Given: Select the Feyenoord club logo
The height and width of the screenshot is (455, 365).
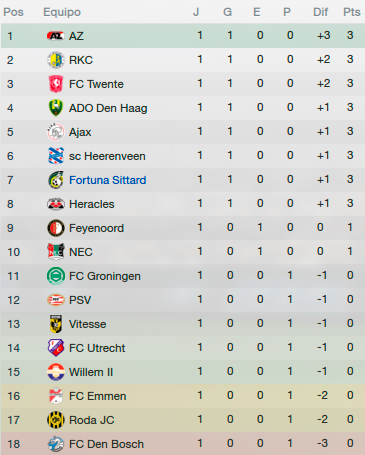Looking at the screenshot, I should point(56,228).
